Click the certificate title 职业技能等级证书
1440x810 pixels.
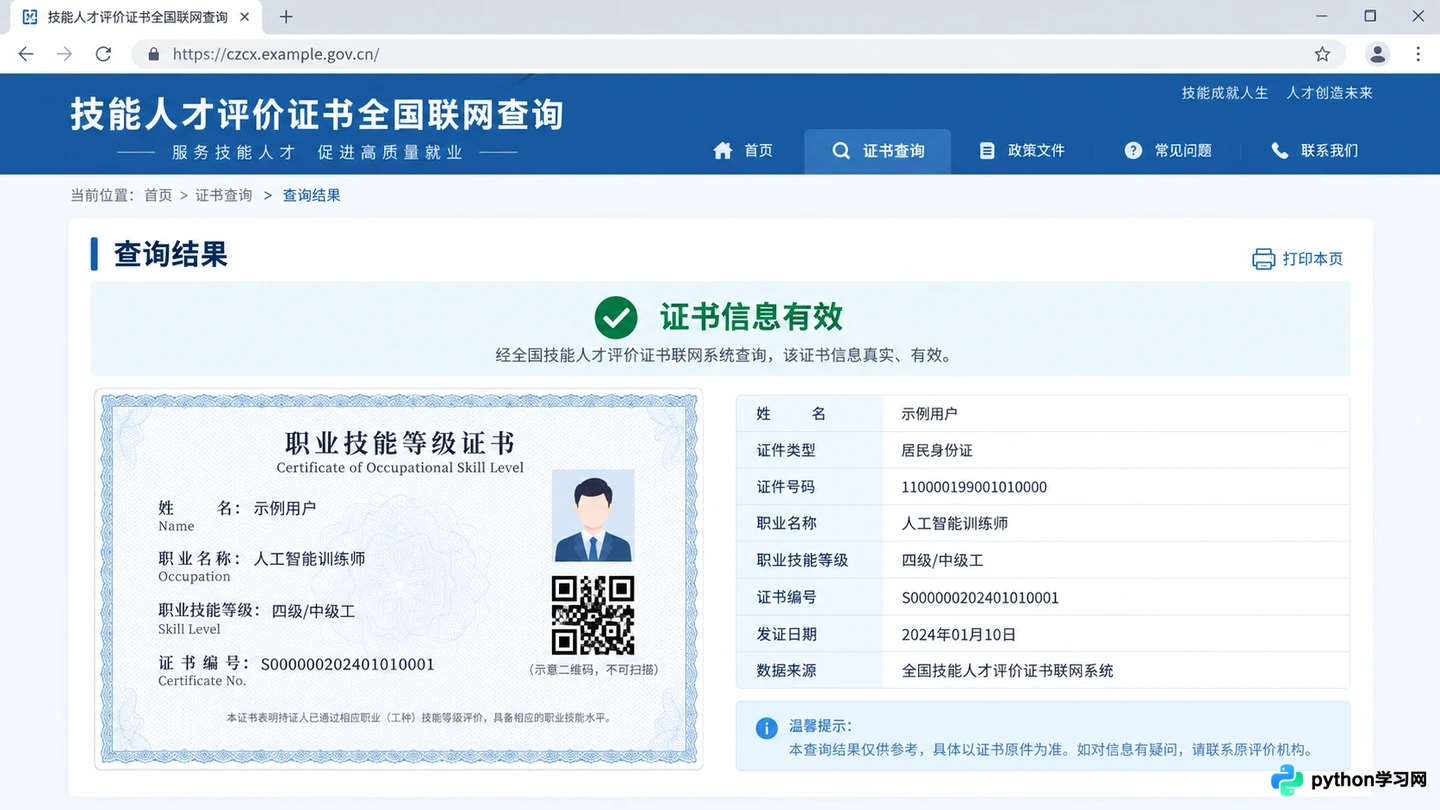click(x=400, y=443)
